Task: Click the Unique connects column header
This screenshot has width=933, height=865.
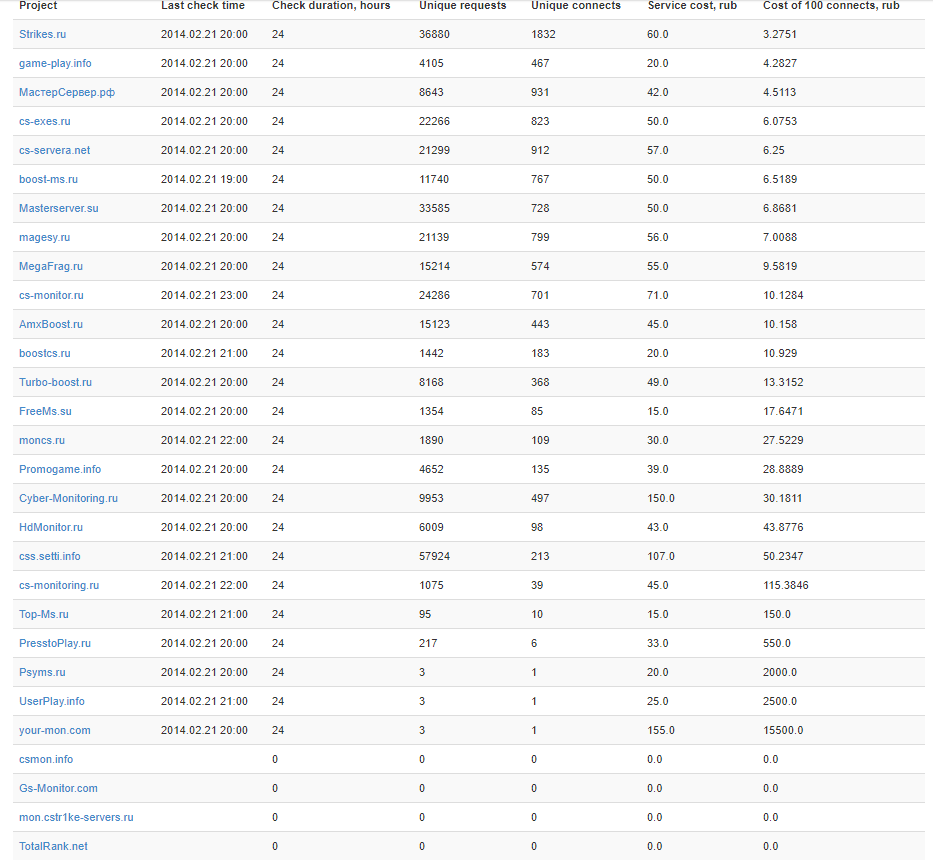Action: [x=576, y=5]
